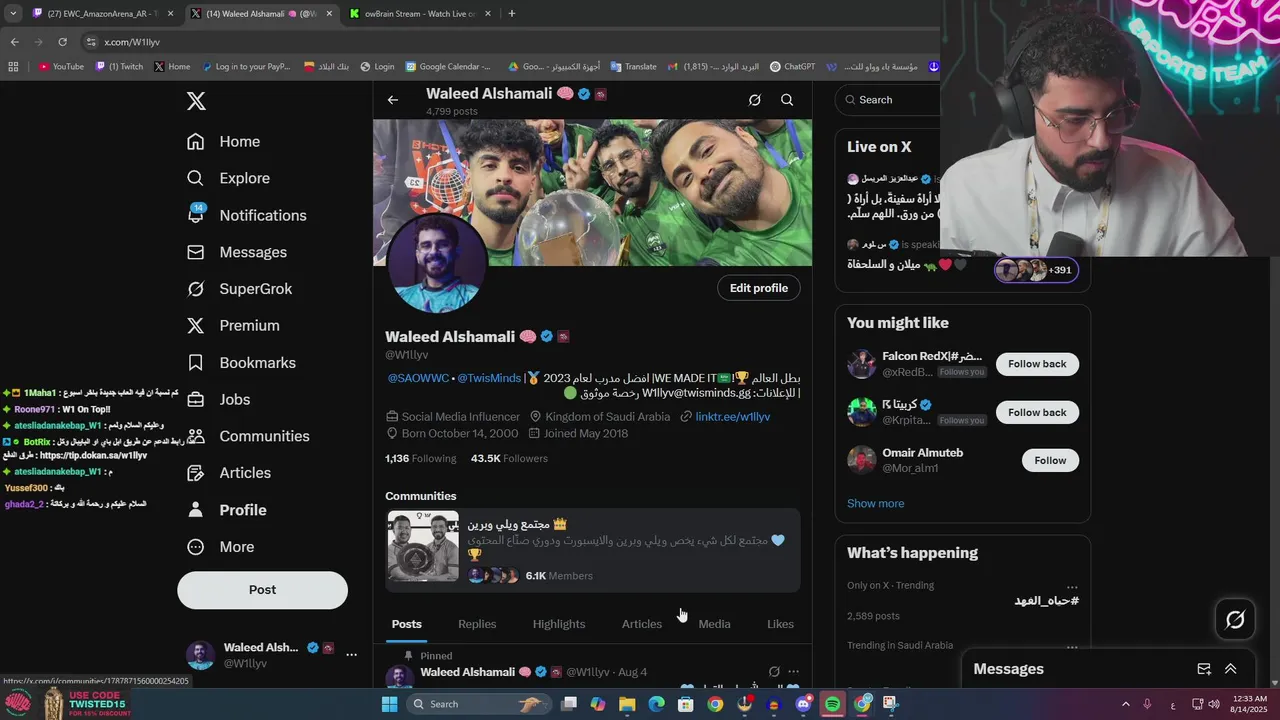Expand the Messages drawer with double chevron
1280x720 pixels.
pos(1231,669)
